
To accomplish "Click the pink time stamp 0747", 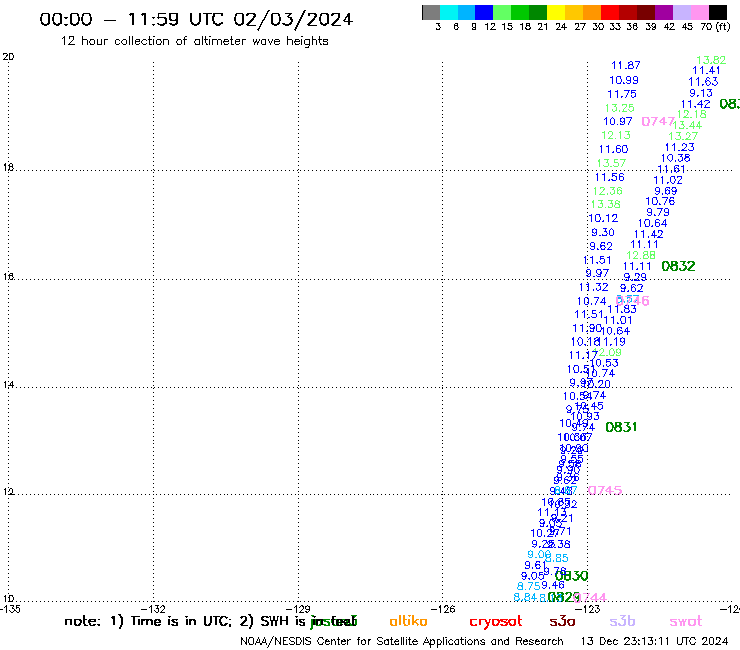I will (658, 122).
